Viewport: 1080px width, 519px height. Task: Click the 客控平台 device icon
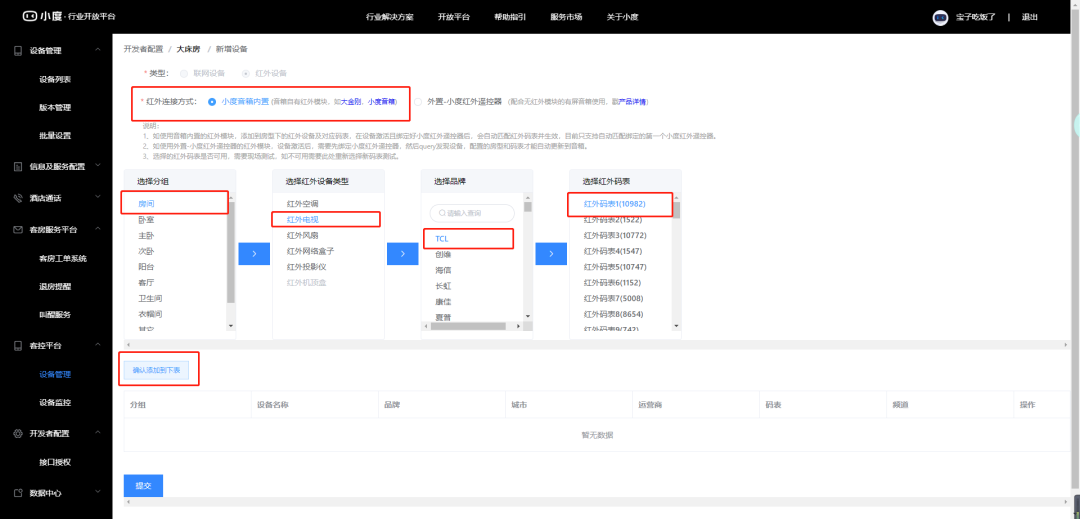pos(18,346)
